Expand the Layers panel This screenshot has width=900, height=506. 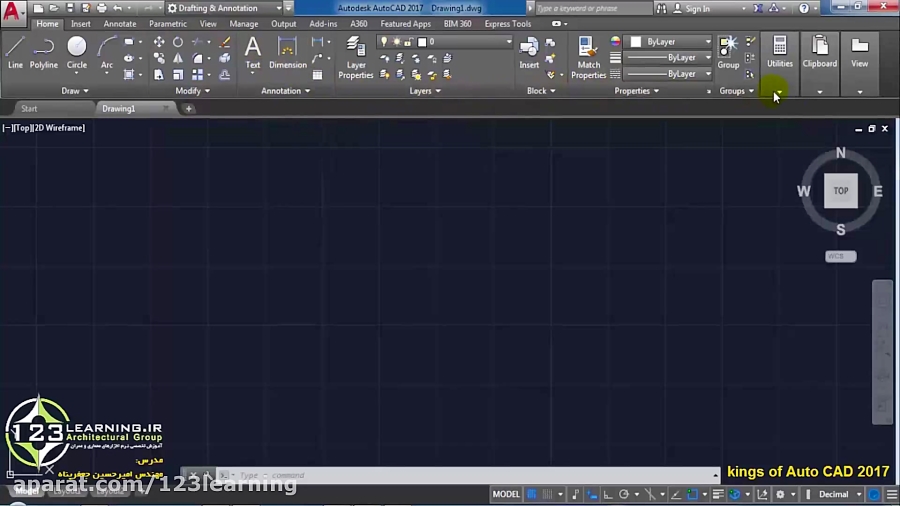pos(425,91)
